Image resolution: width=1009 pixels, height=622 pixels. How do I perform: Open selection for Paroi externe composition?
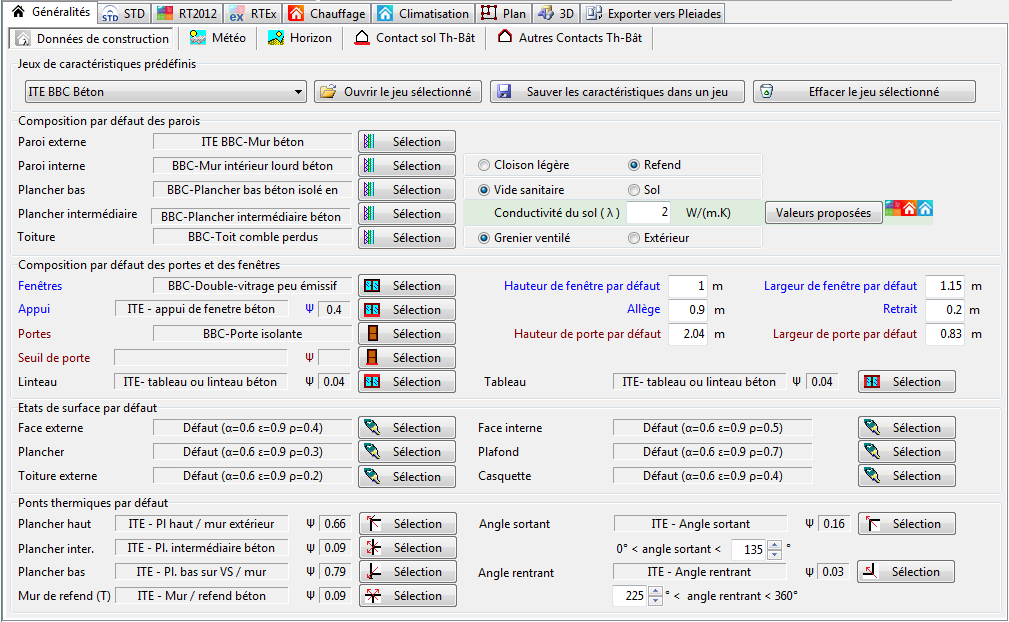click(406, 142)
